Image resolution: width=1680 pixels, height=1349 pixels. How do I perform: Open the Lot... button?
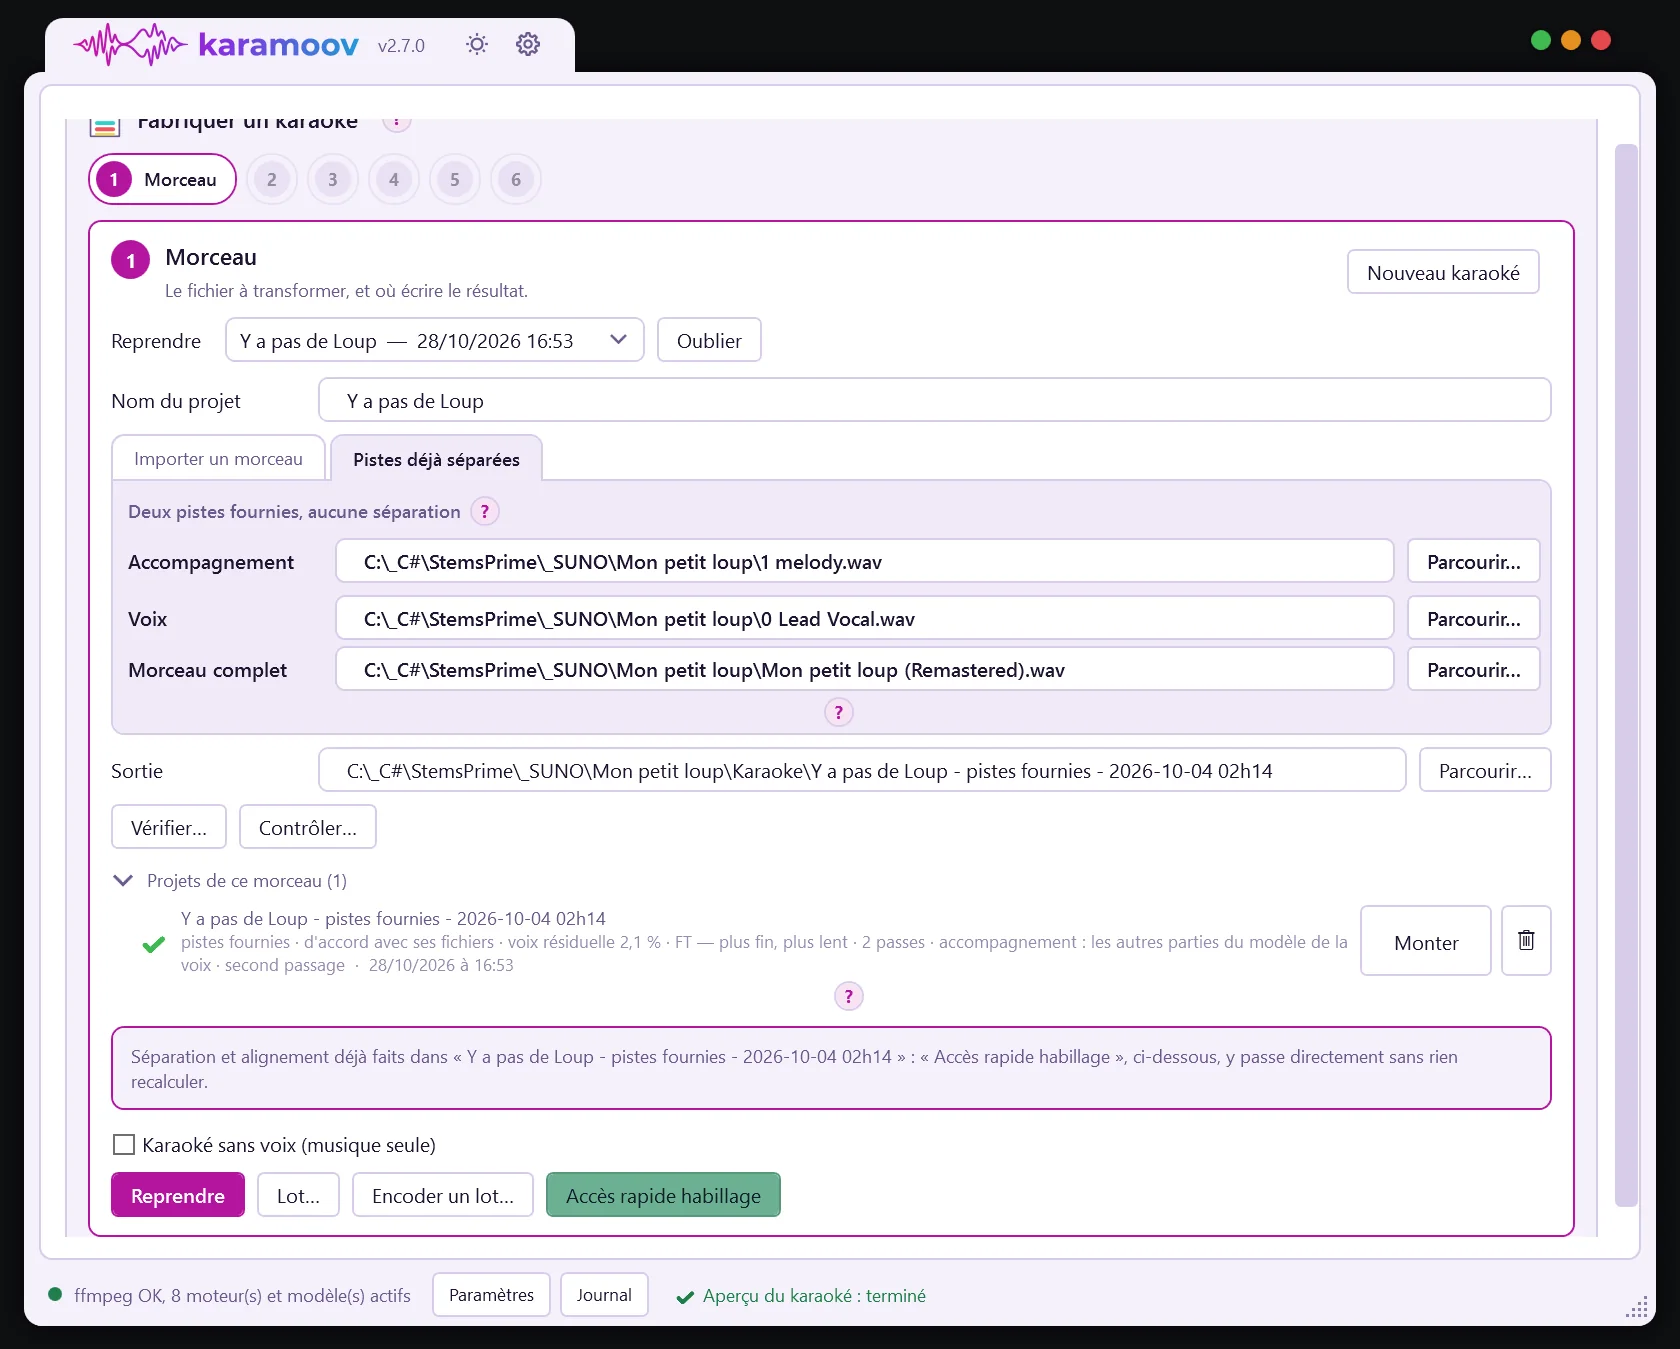pyautogui.click(x=298, y=1195)
